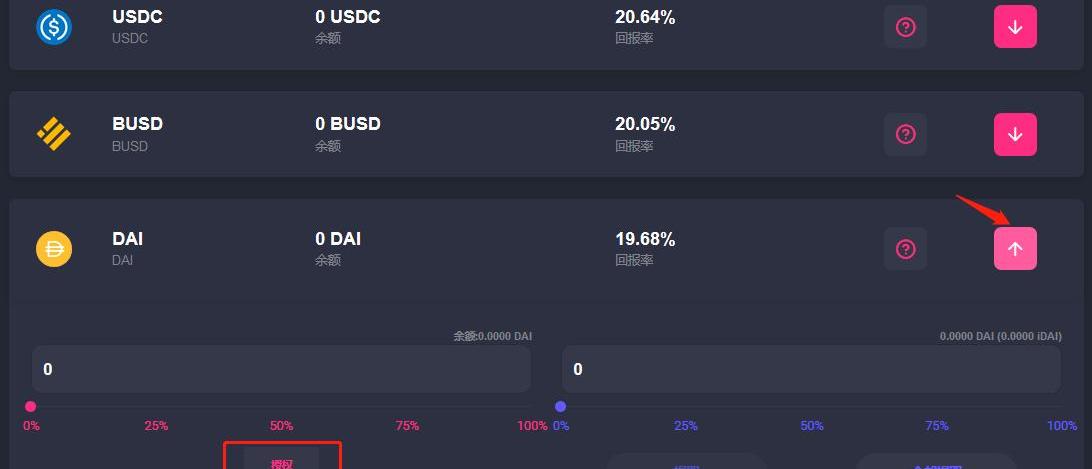Expand the USDC row with down arrow

(1015, 27)
